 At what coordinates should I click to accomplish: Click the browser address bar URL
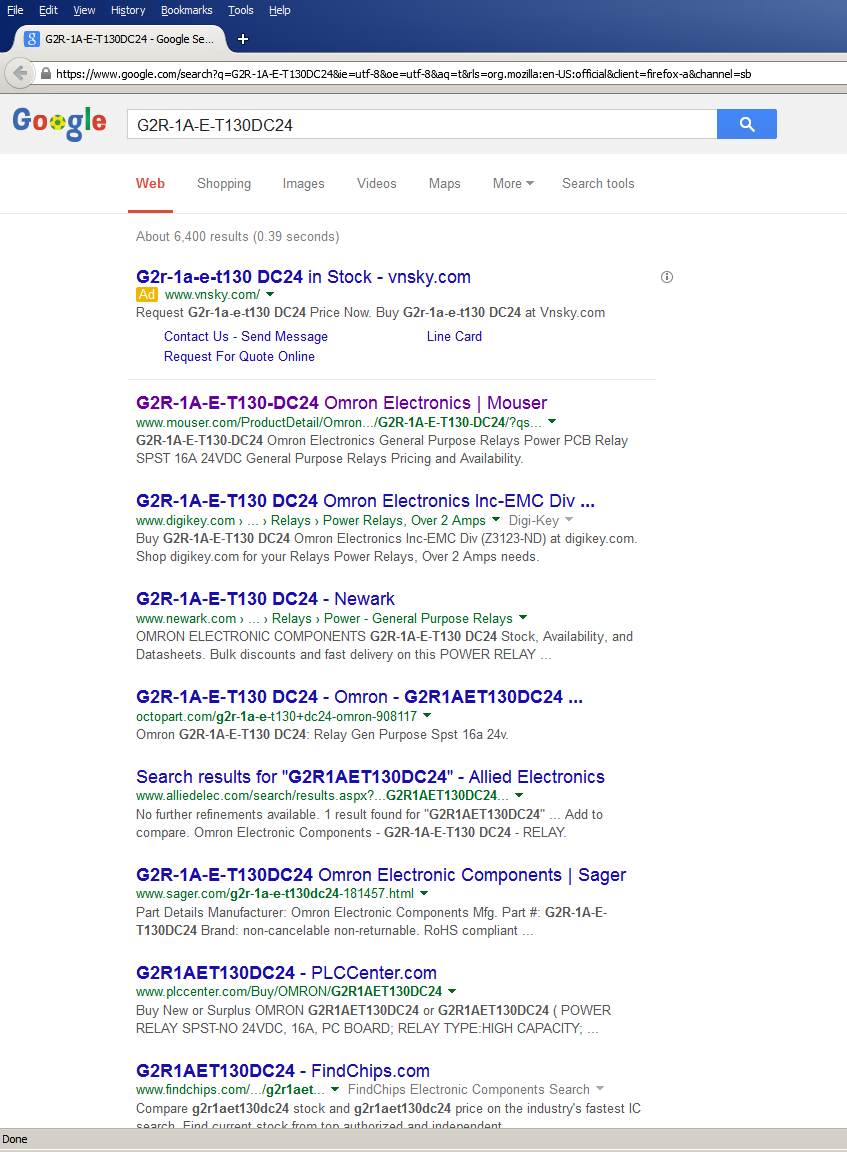403,73
